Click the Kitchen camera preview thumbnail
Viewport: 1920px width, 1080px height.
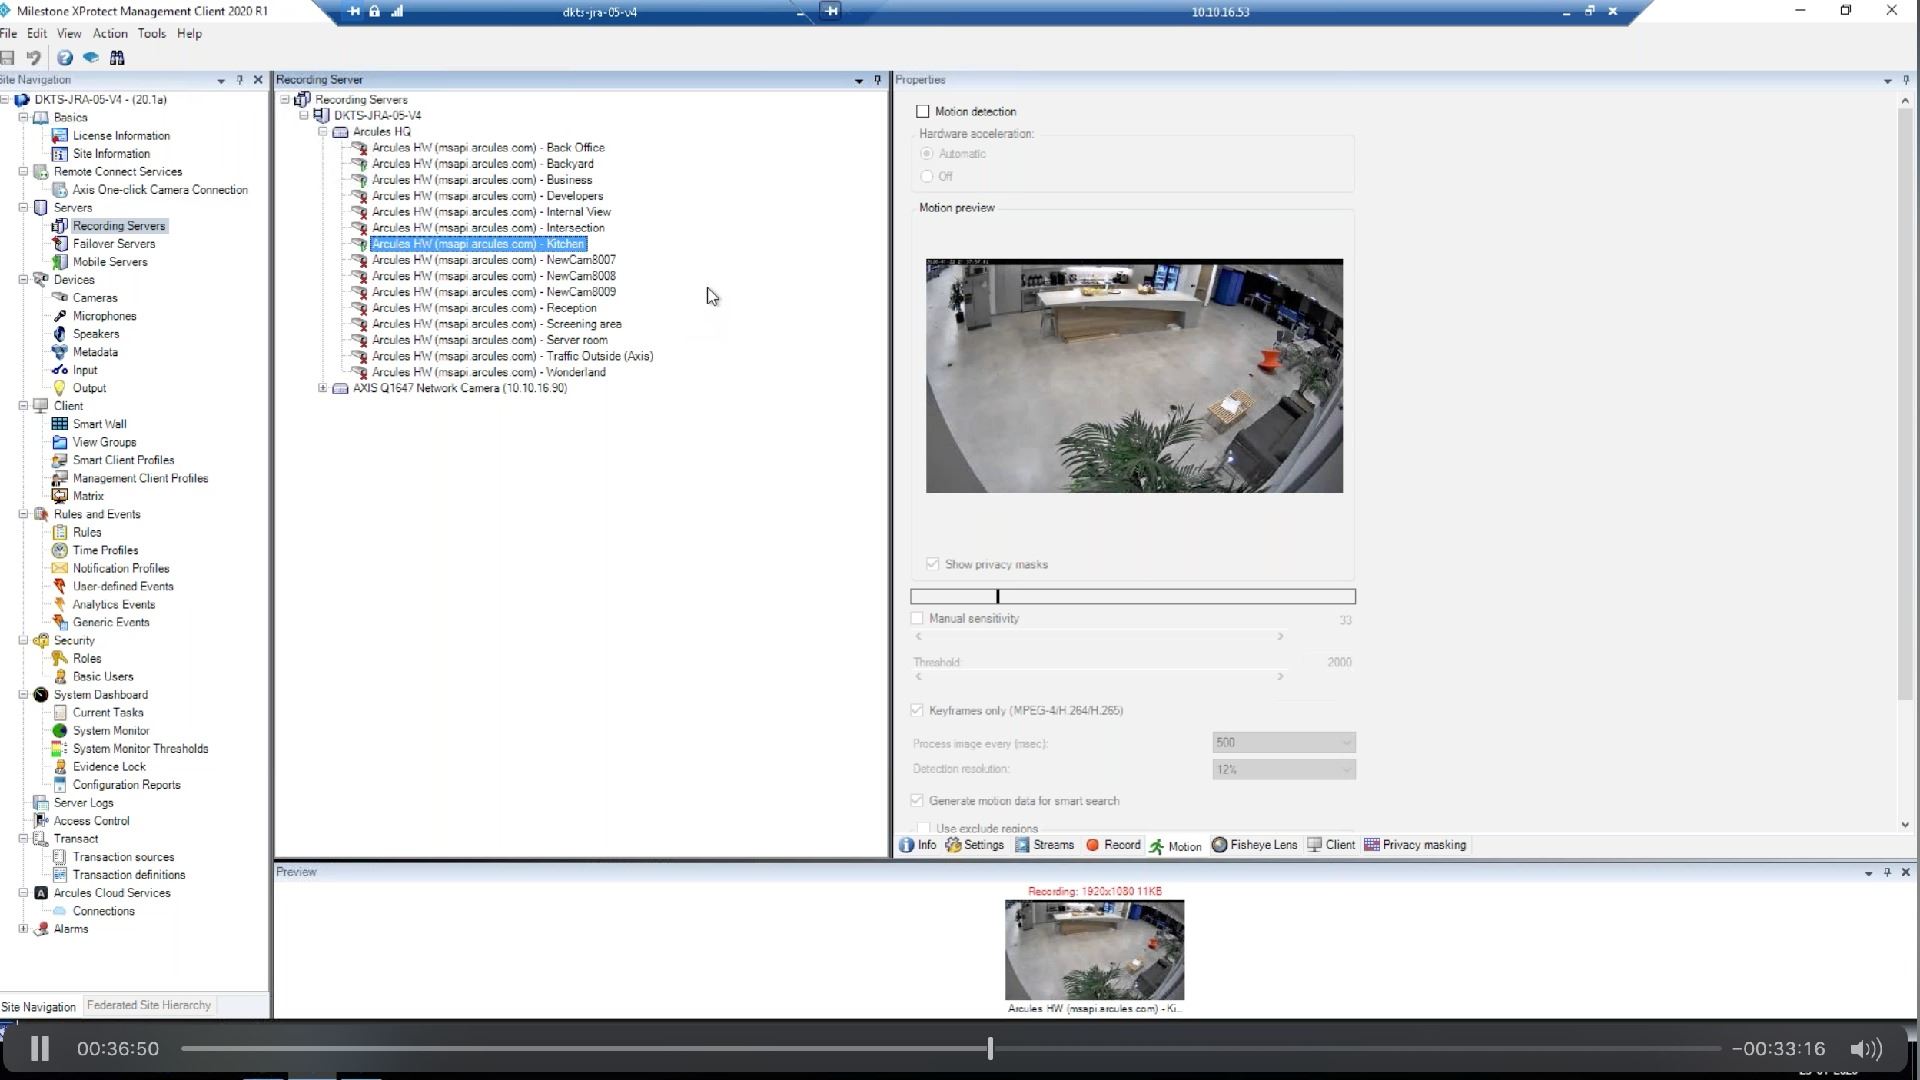point(1094,950)
